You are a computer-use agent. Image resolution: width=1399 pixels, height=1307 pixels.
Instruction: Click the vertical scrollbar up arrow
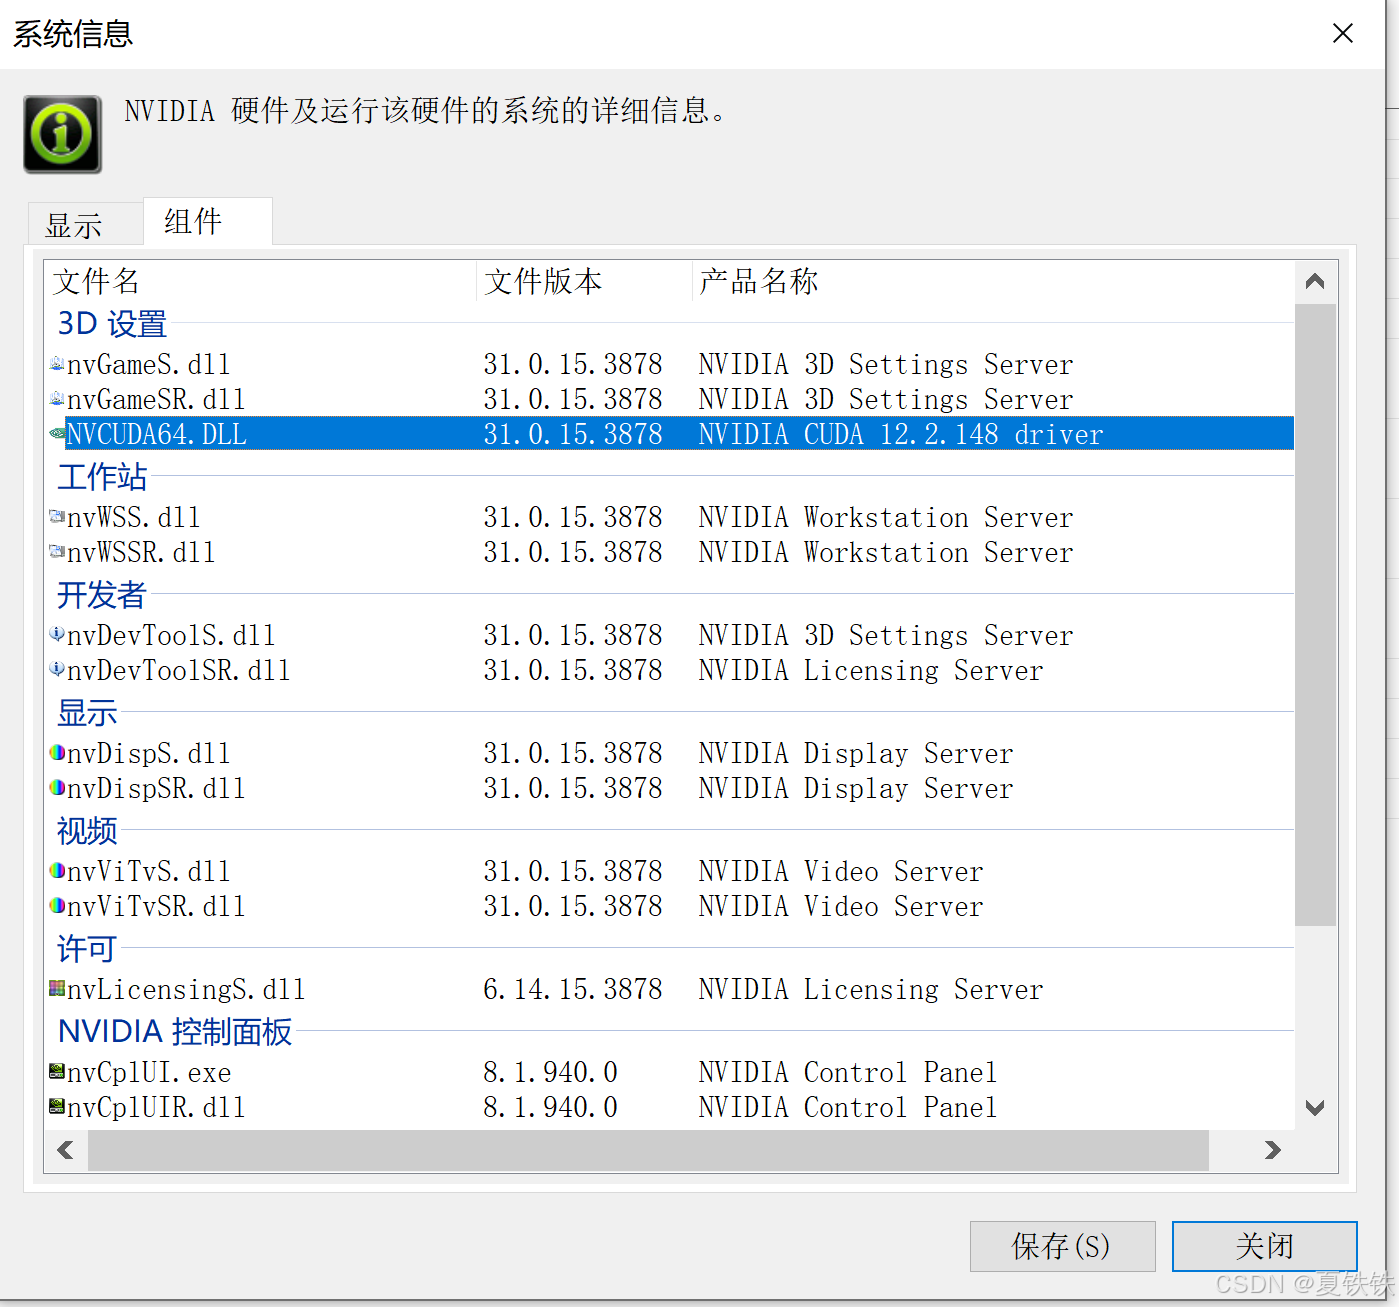point(1315,282)
